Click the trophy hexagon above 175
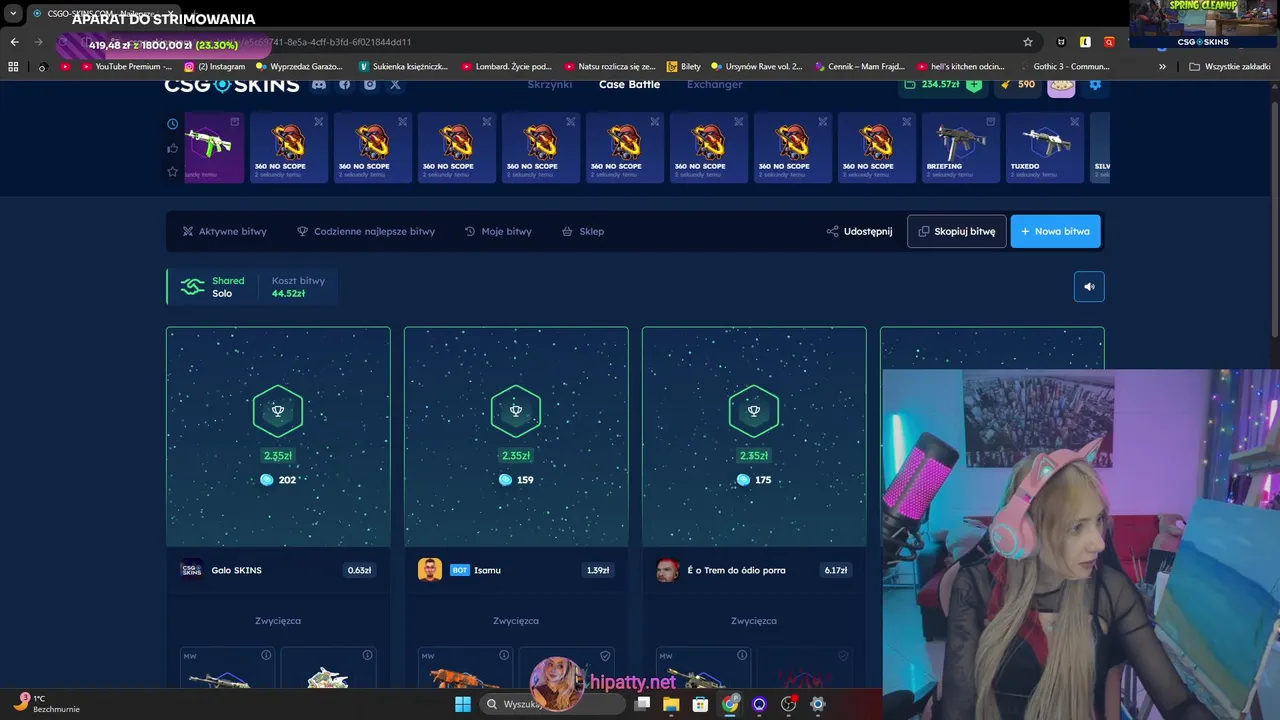 (754, 411)
